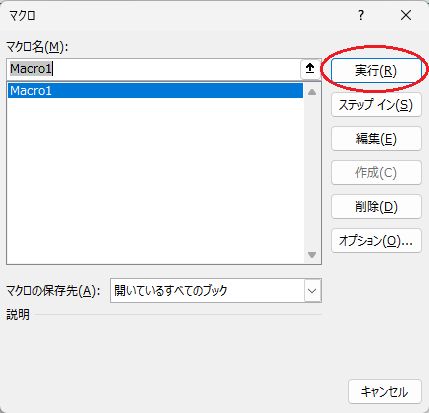Image resolution: width=429 pixels, height=413 pixels.
Task: Focus the マクロ名 text field
Action: pyautogui.click(x=153, y=69)
